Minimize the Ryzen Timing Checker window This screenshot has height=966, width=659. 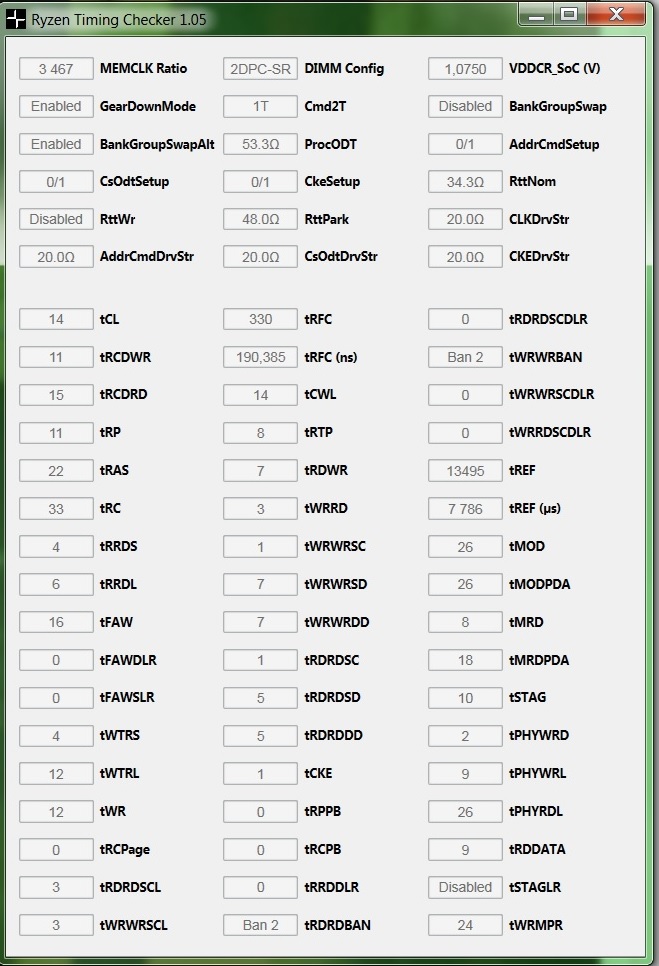(x=536, y=14)
